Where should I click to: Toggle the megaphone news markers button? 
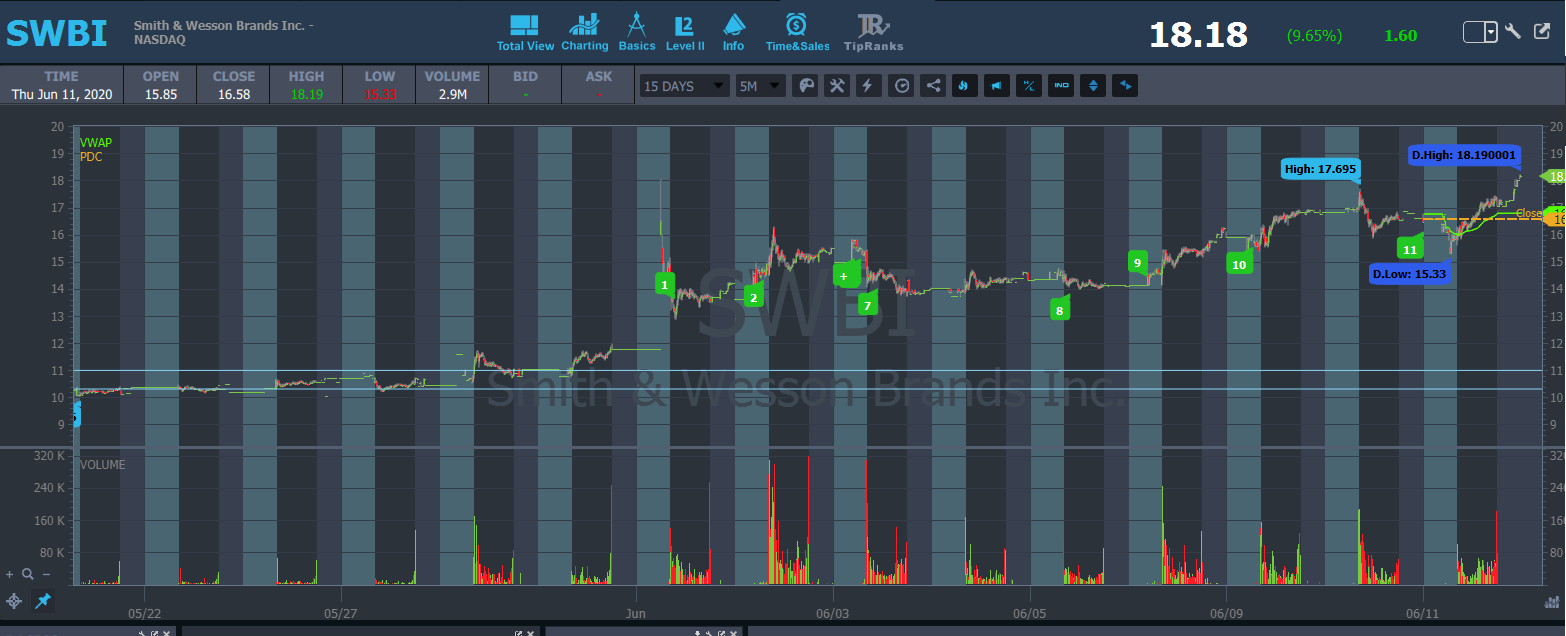click(x=996, y=86)
